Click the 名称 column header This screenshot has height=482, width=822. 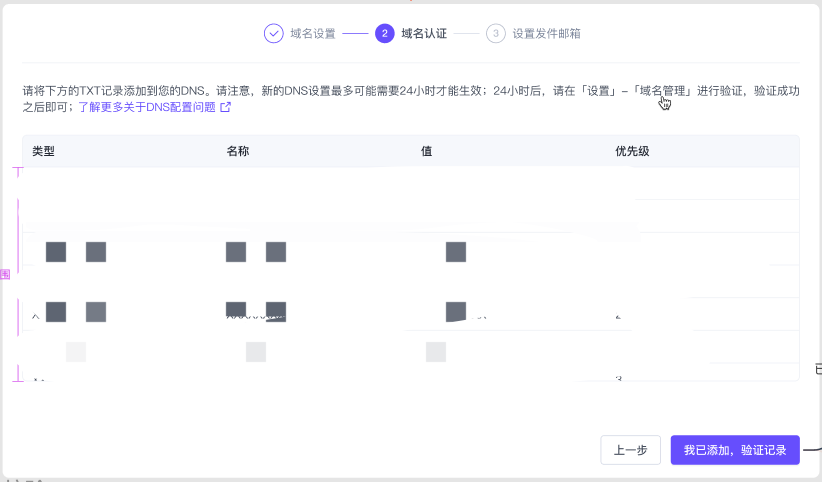(x=238, y=151)
